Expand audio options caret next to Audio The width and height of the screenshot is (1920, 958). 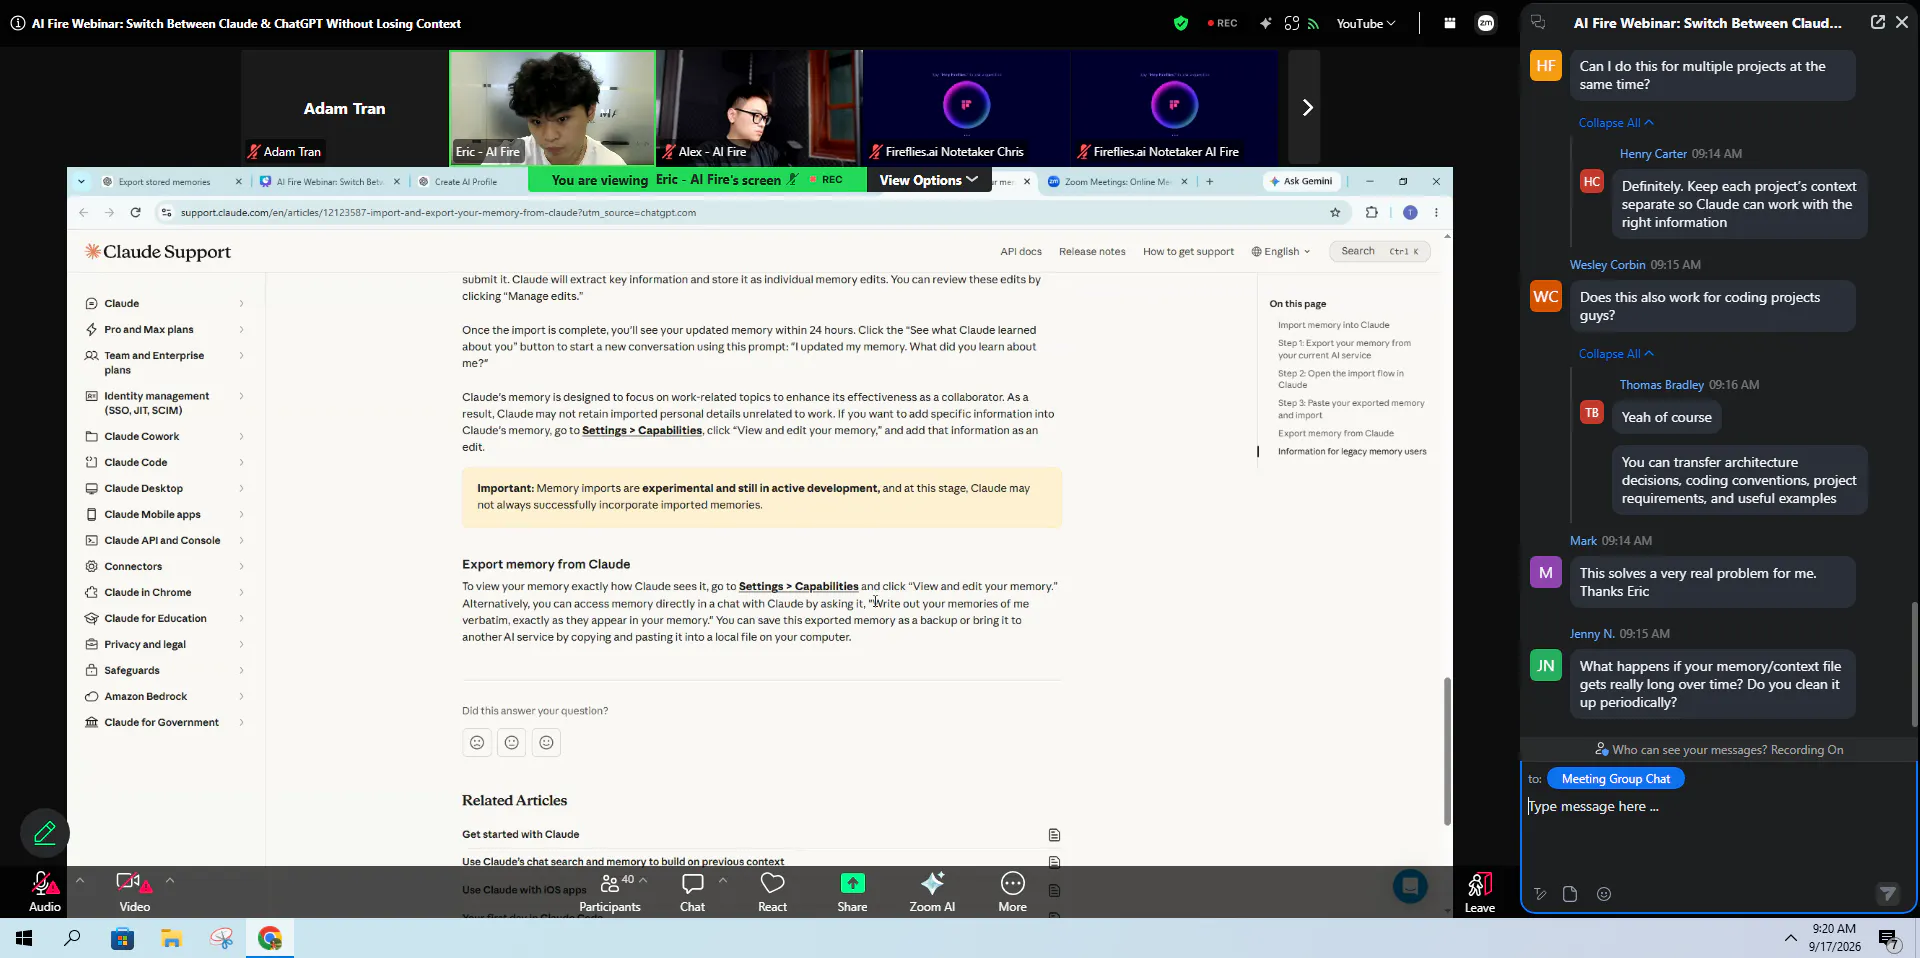point(80,880)
